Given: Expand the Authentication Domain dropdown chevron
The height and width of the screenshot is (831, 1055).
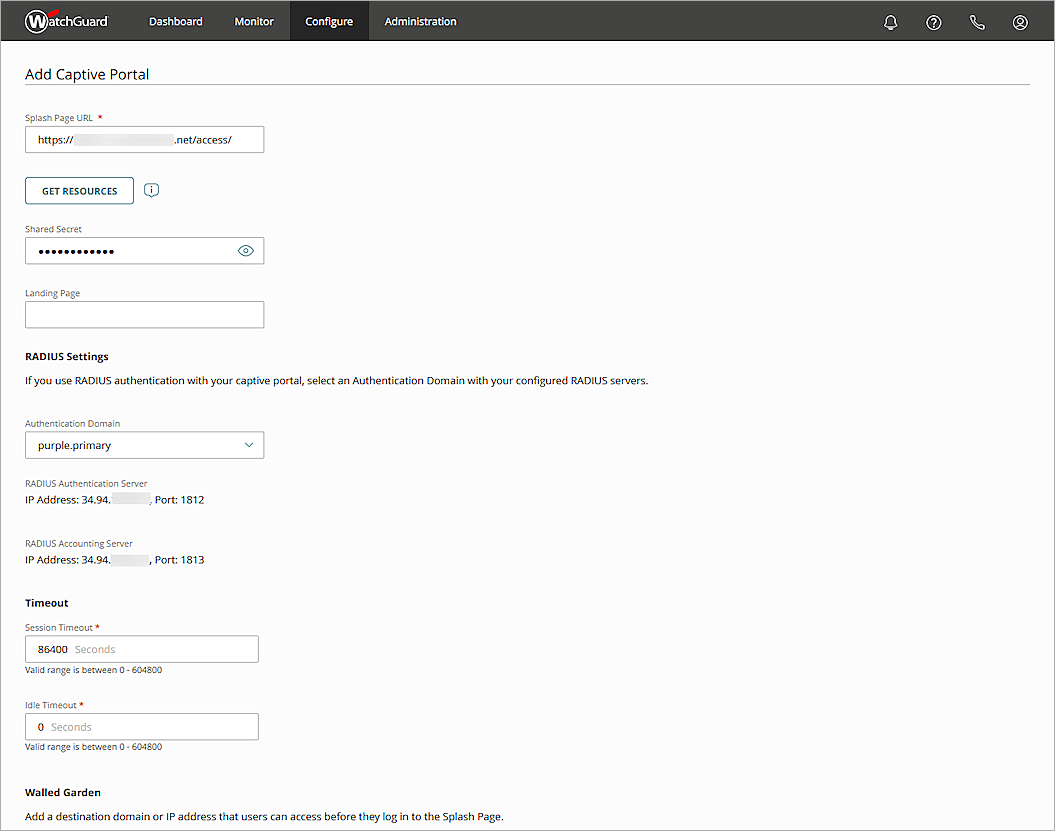Looking at the screenshot, I should click(x=250, y=444).
